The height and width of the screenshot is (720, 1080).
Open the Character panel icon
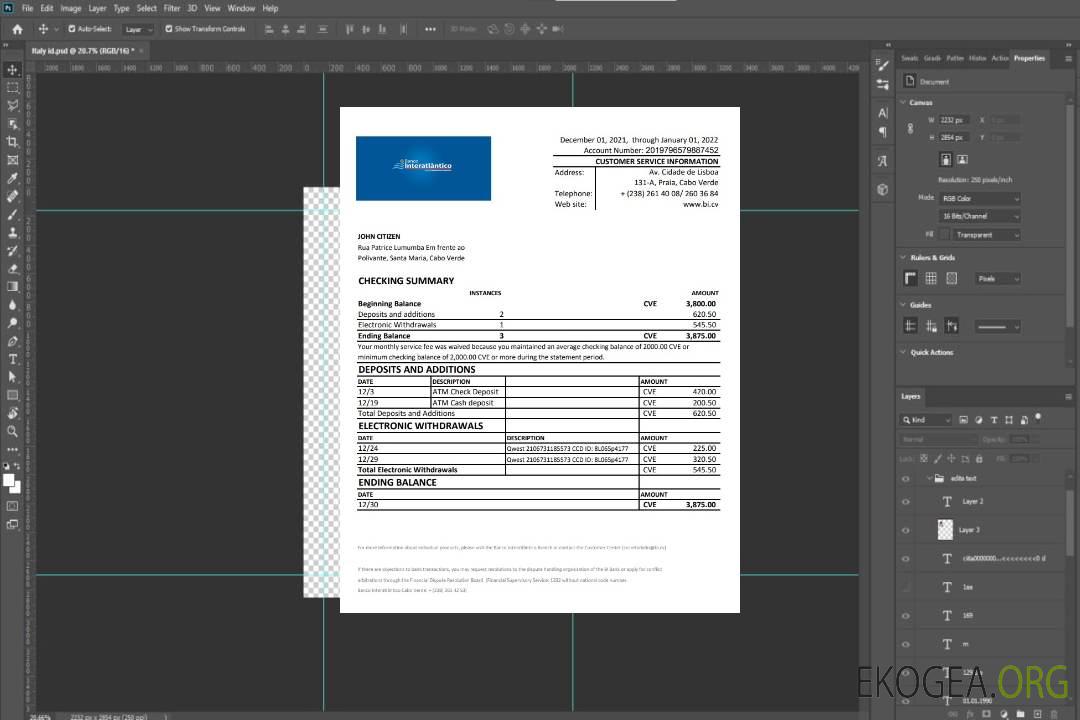[882, 113]
